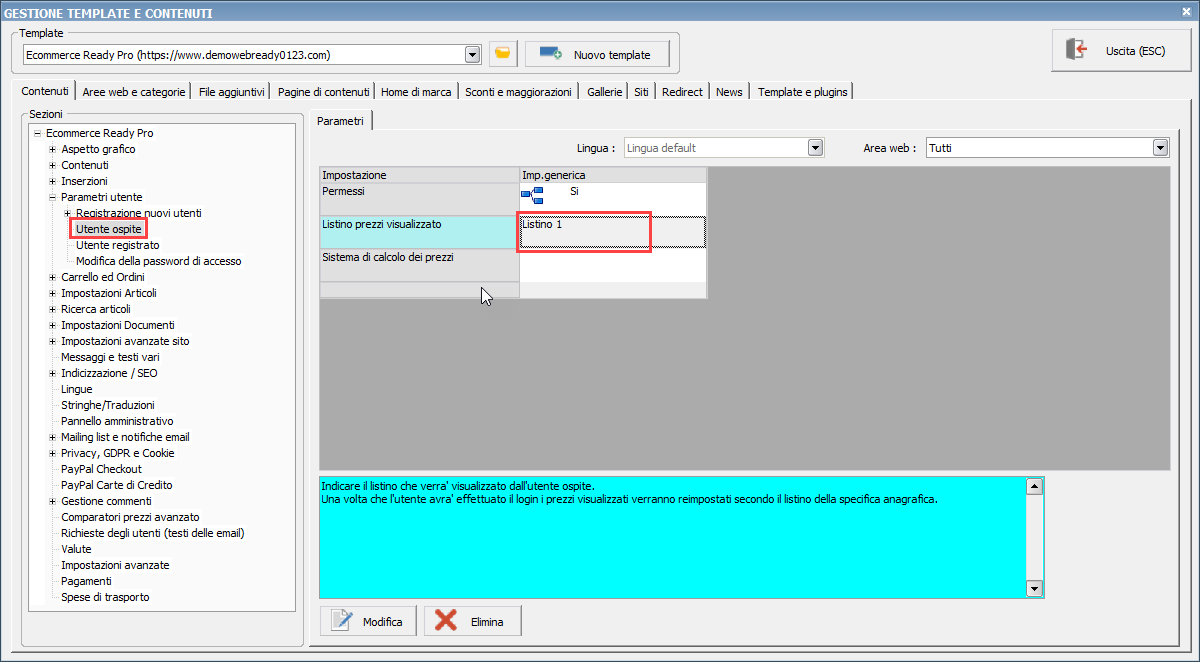Click the Impostazione column header
The image size is (1200, 662).
(x=419, y=175)
